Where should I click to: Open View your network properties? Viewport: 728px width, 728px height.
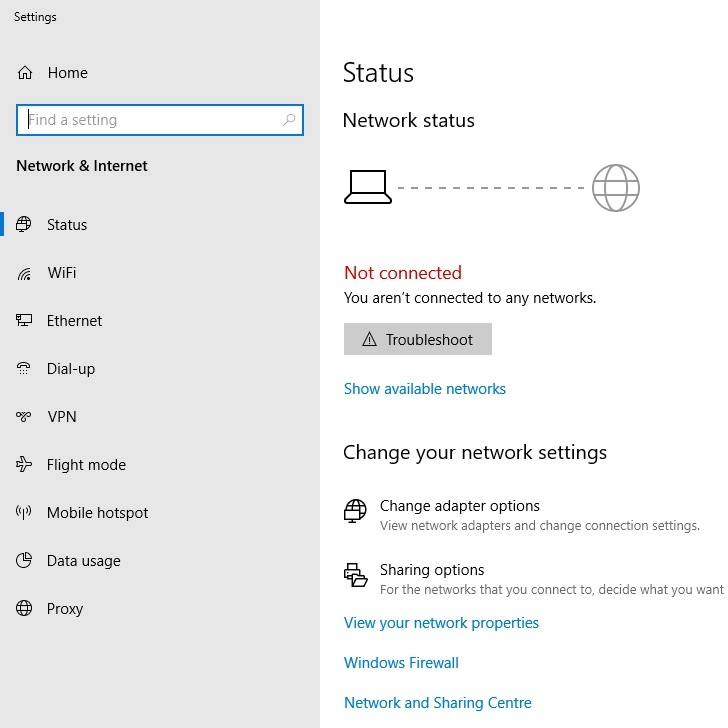(x=441, y=623)
